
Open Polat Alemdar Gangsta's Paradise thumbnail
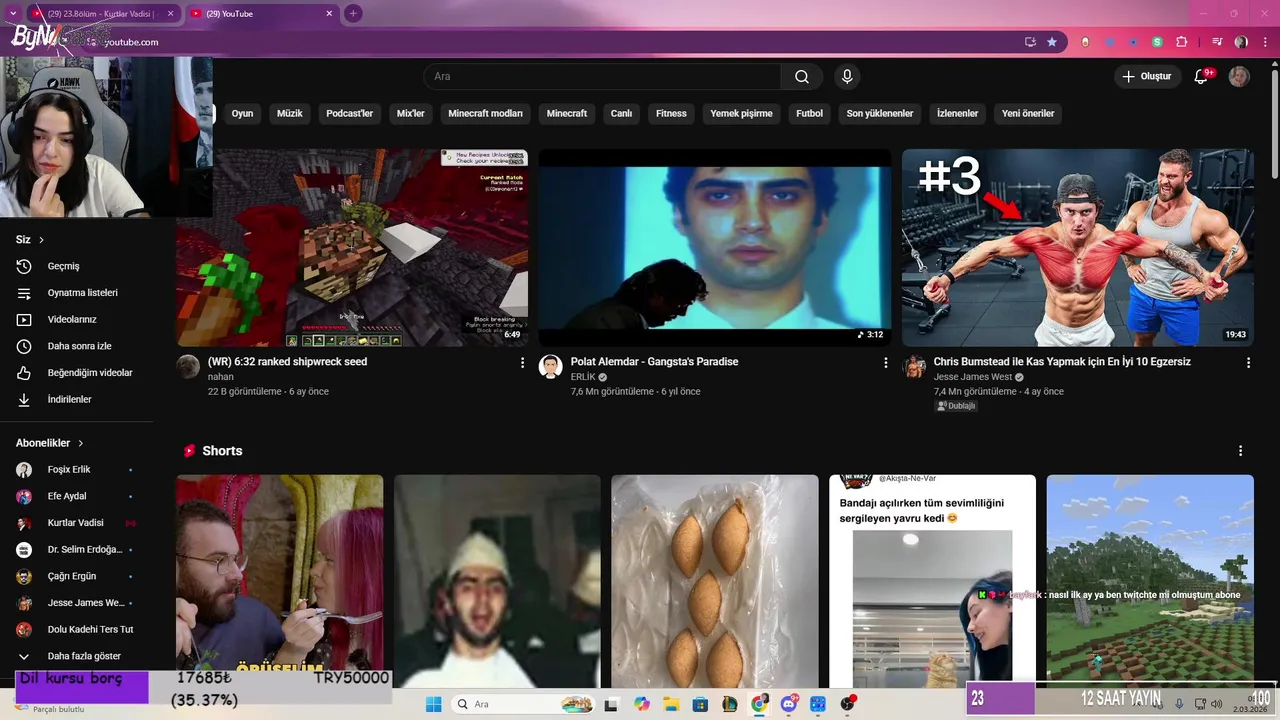715,248
